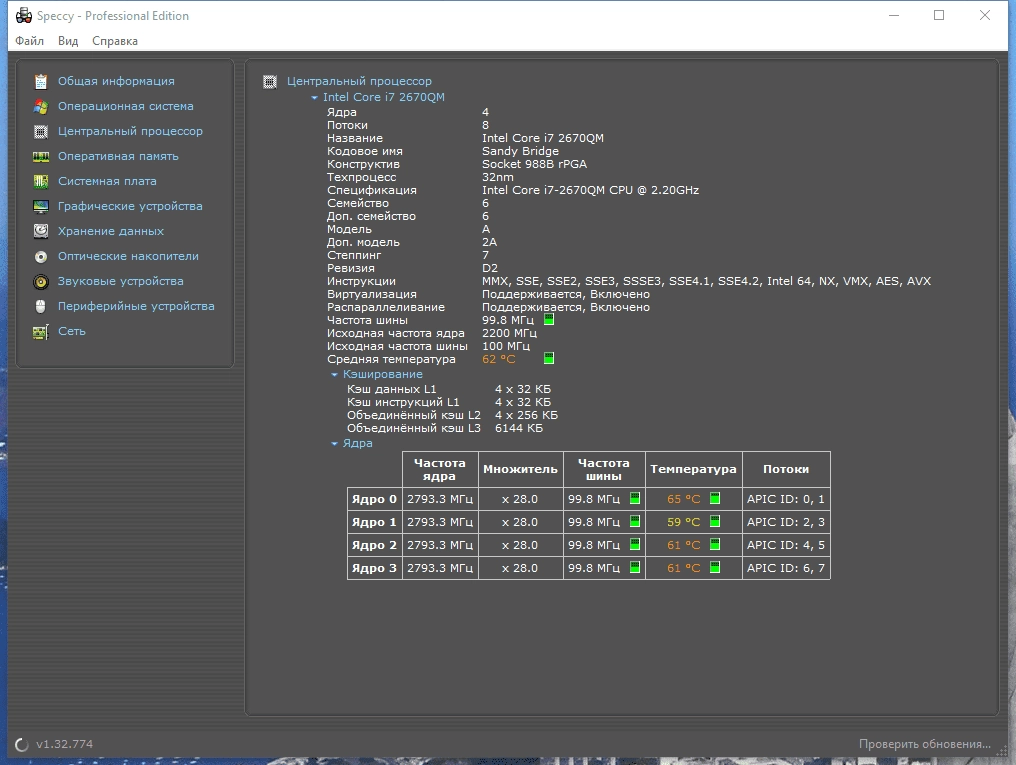
Task: Click green icon next to Ядро 0 bus frequency
Action: (x=635, y=498)
